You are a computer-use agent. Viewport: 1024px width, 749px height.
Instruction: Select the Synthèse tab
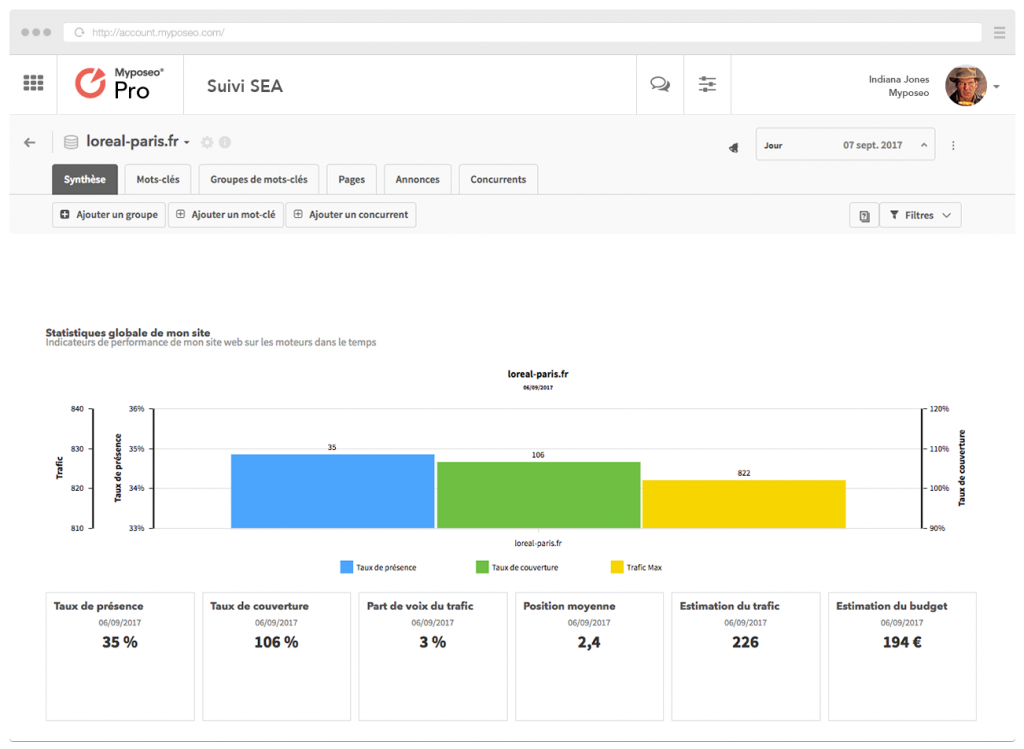85,180
